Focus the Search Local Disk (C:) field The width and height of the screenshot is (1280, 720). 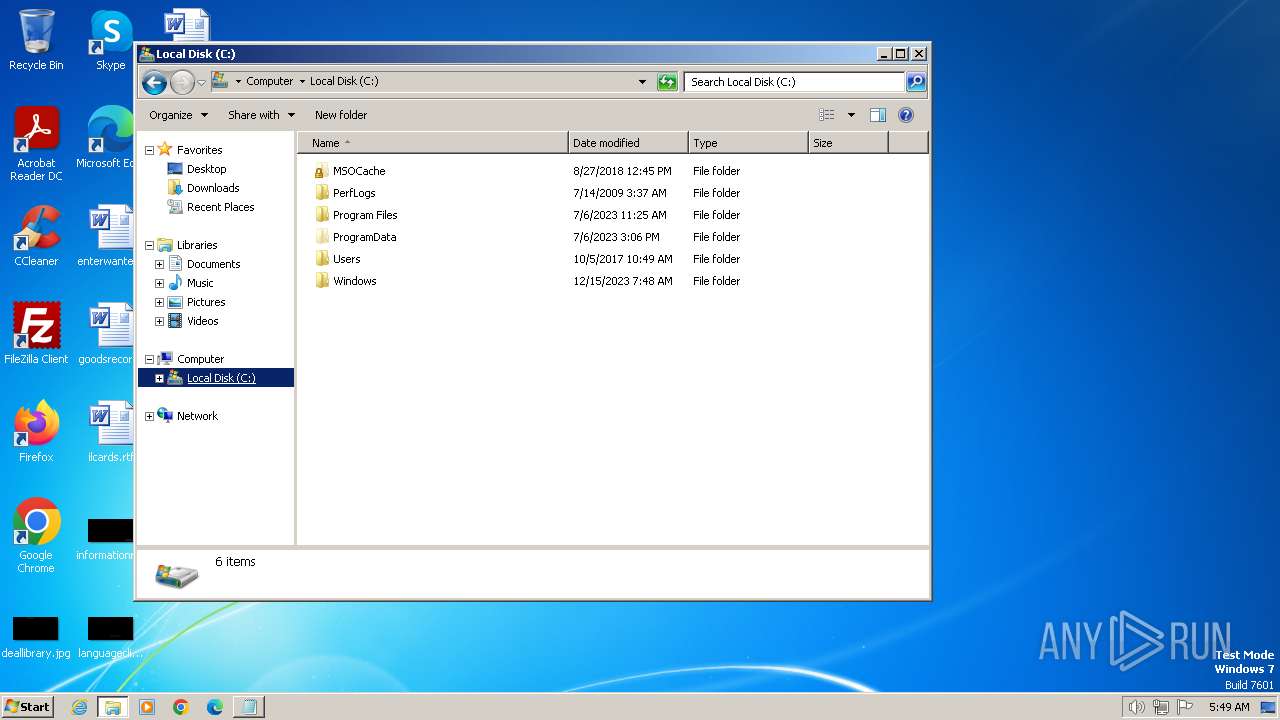click(794, 82)
